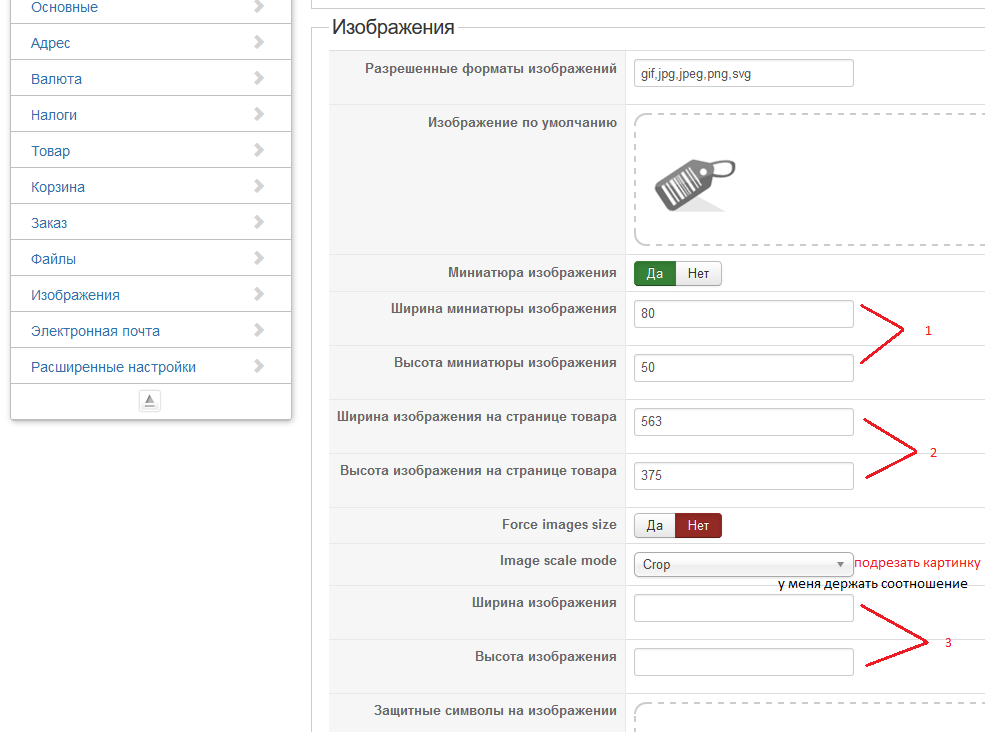Click the chevron icon next to Электронная почта
The image size is (985, 732).
tap(259, 330)
